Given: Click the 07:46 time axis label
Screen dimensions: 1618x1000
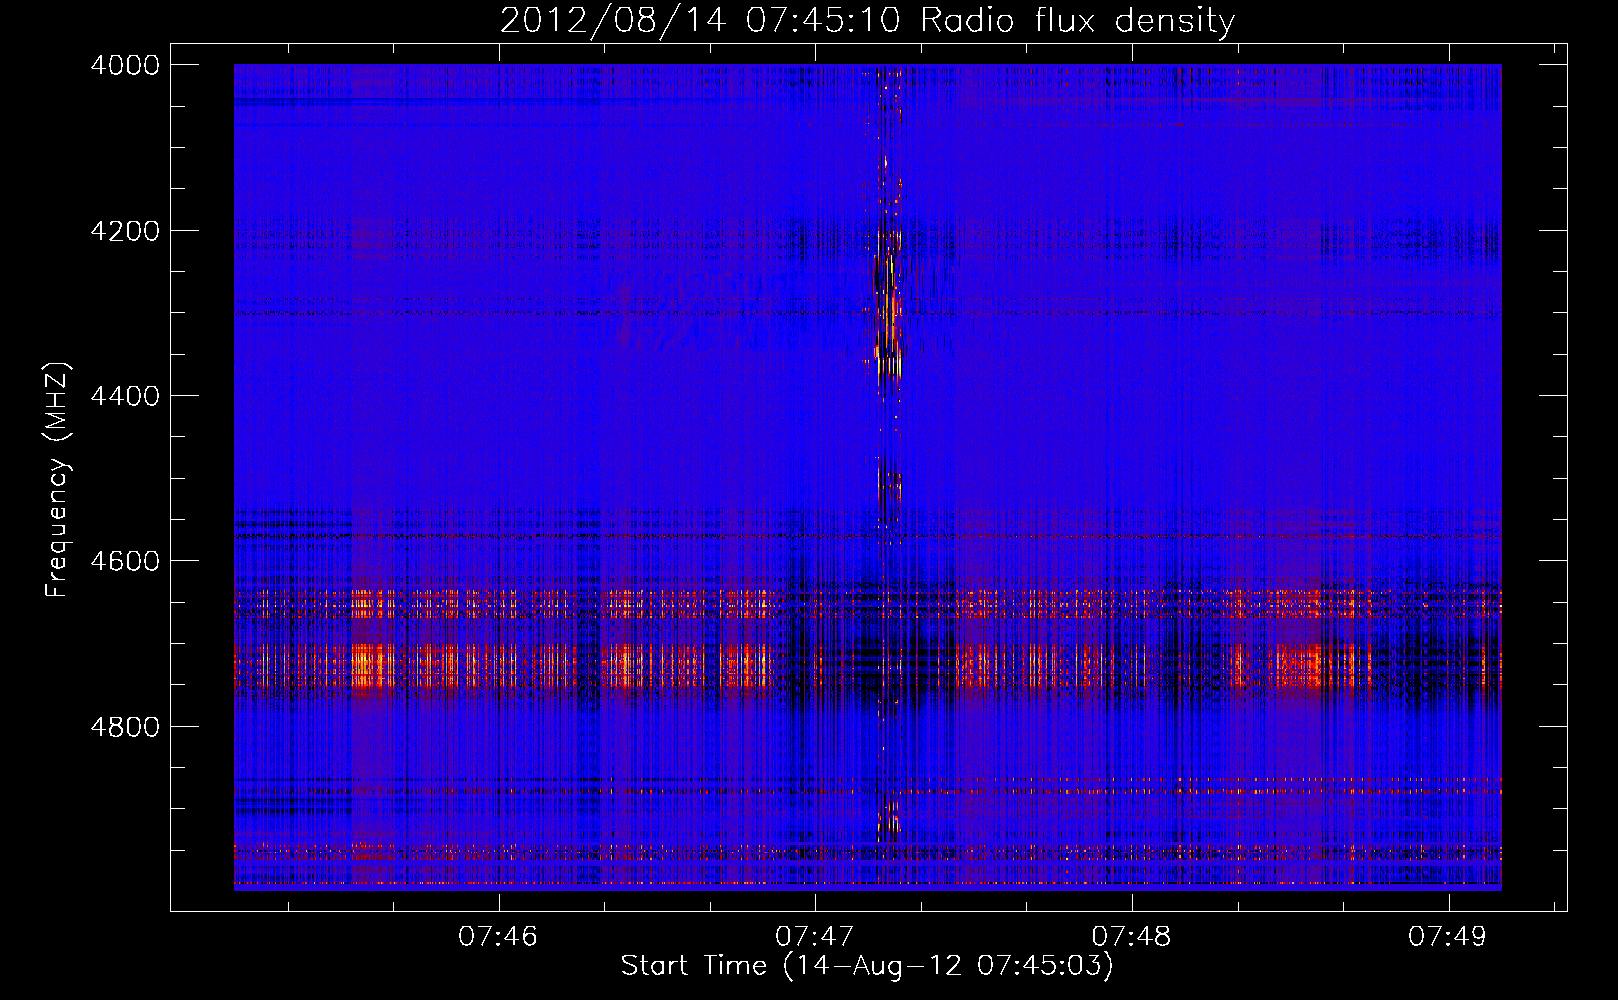Looking at the screenshot, I should click(x=498, y=937).
